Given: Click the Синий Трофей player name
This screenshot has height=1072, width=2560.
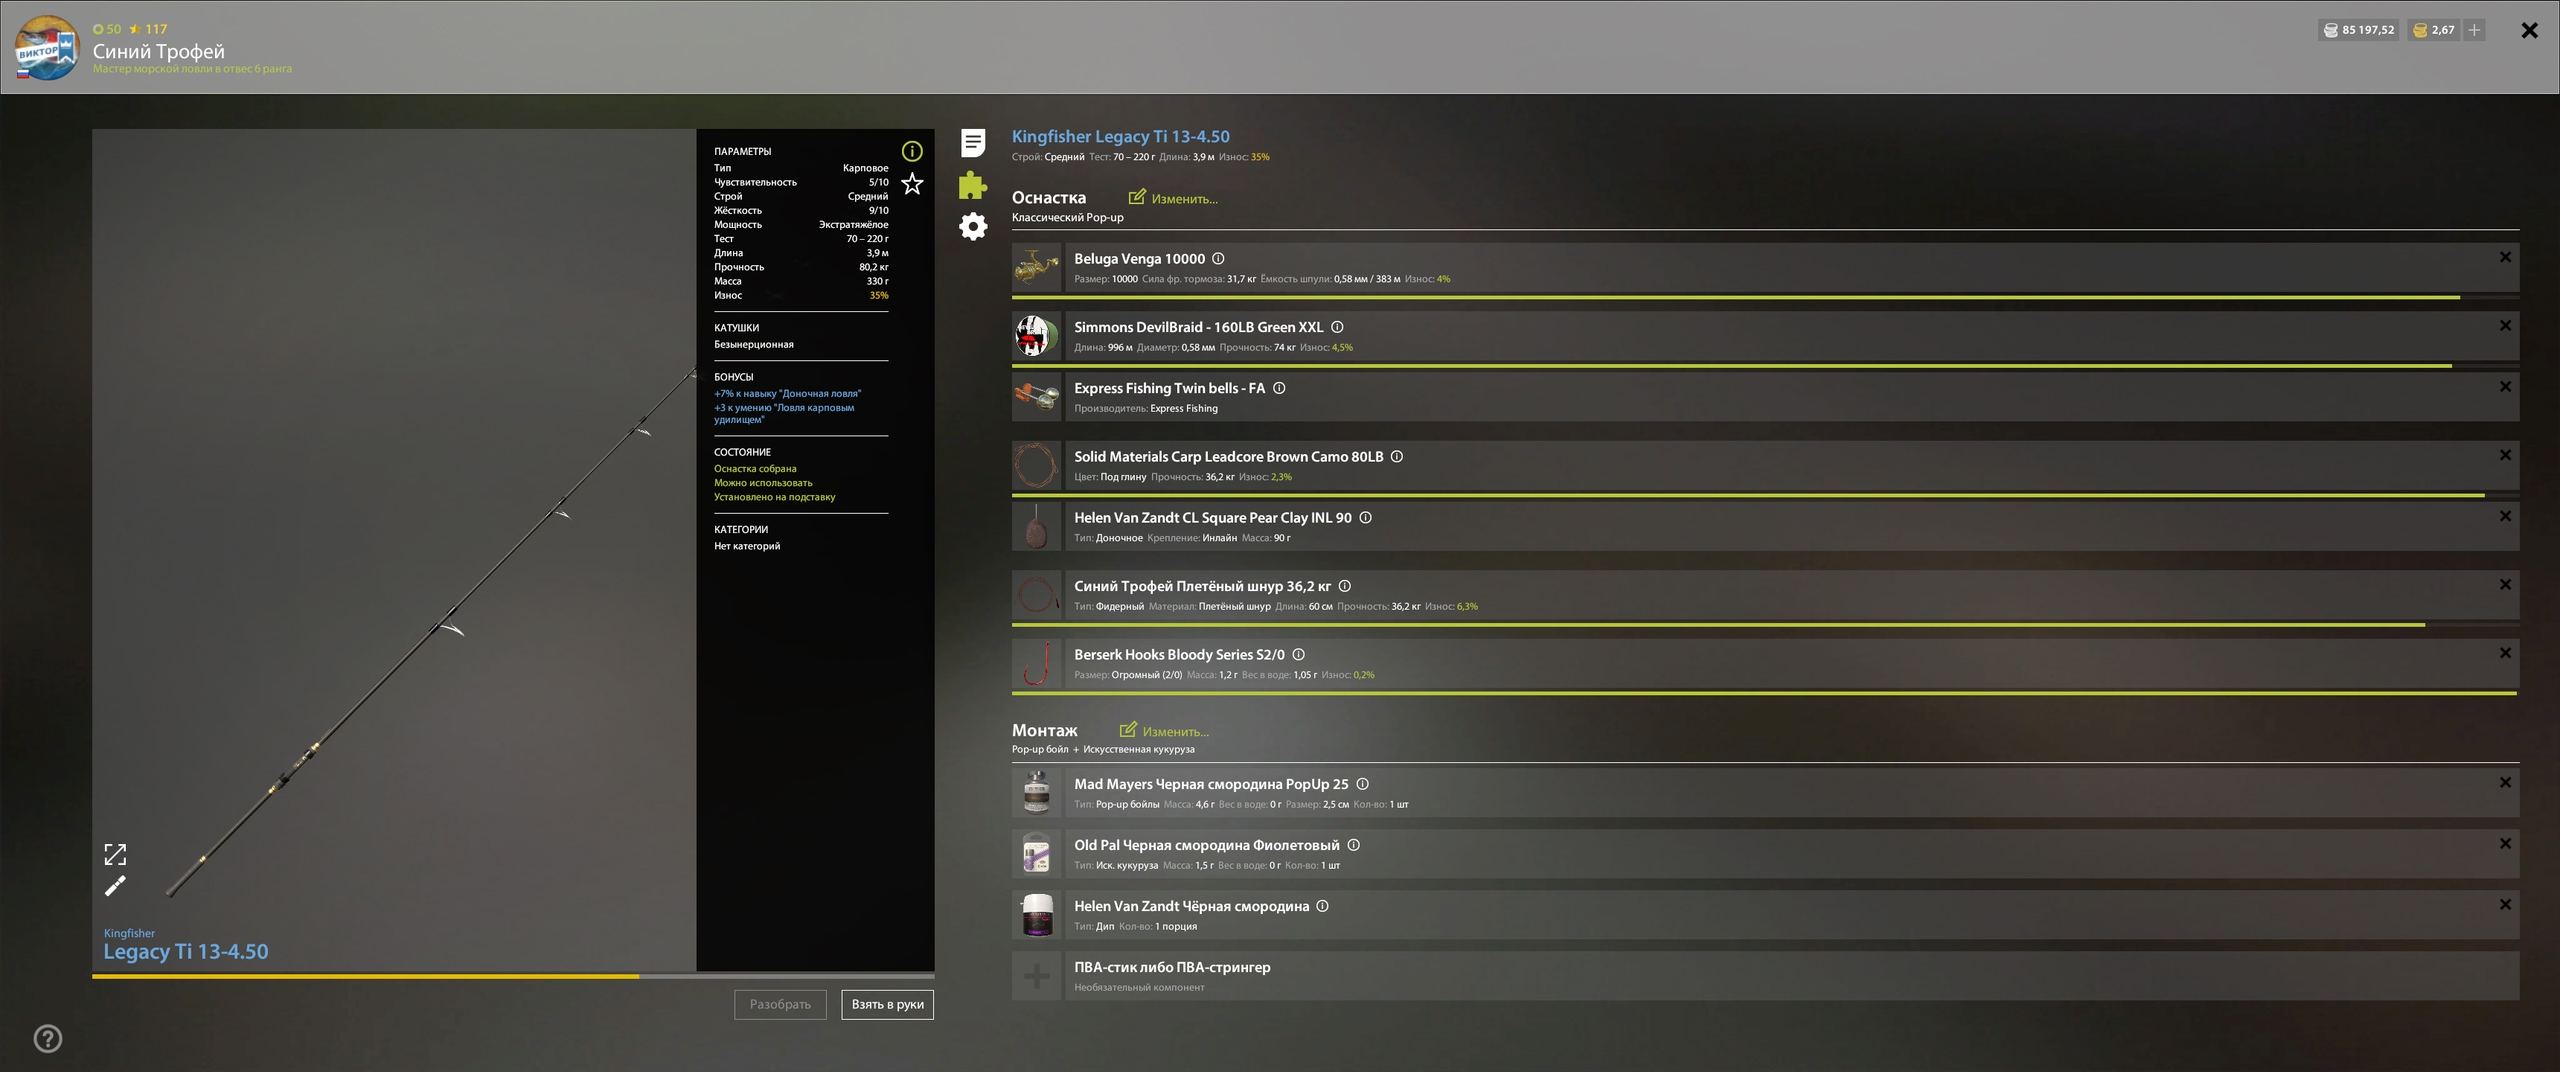Looking at the screenshot, I should click(x=159, y=51).
